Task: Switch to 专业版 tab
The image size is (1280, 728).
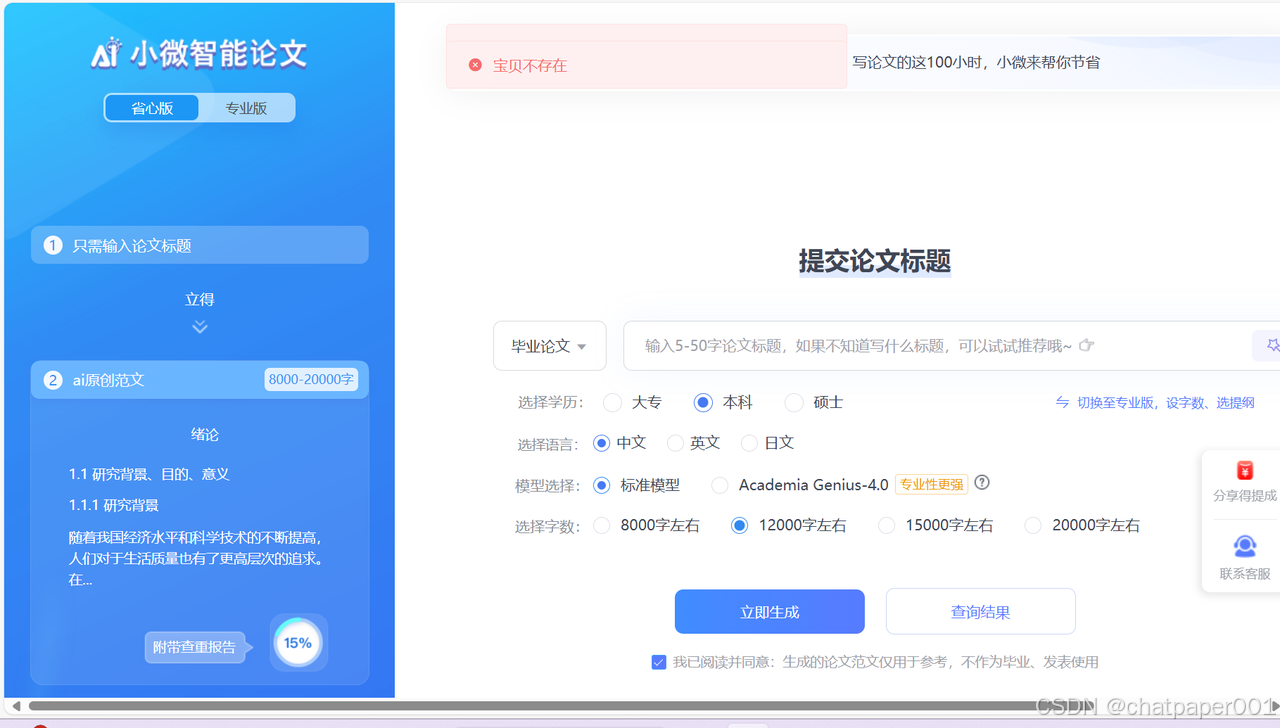Action: click(x=246, y=108)
